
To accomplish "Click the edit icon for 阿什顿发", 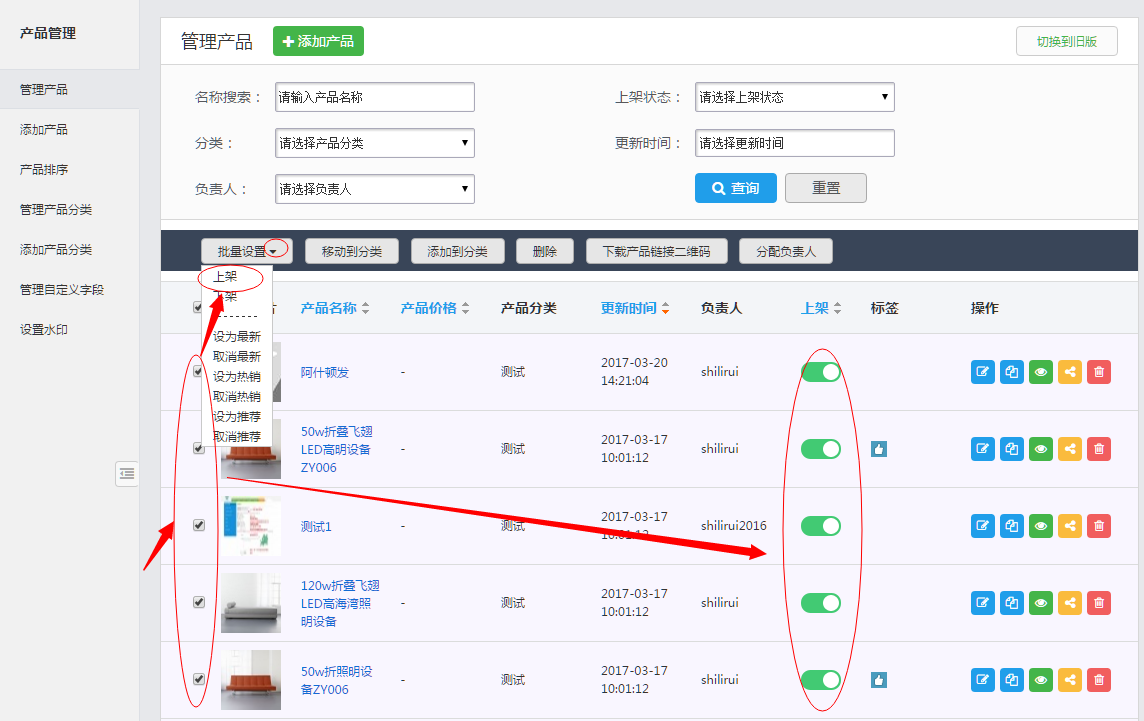I will click(x=982, y=372).
